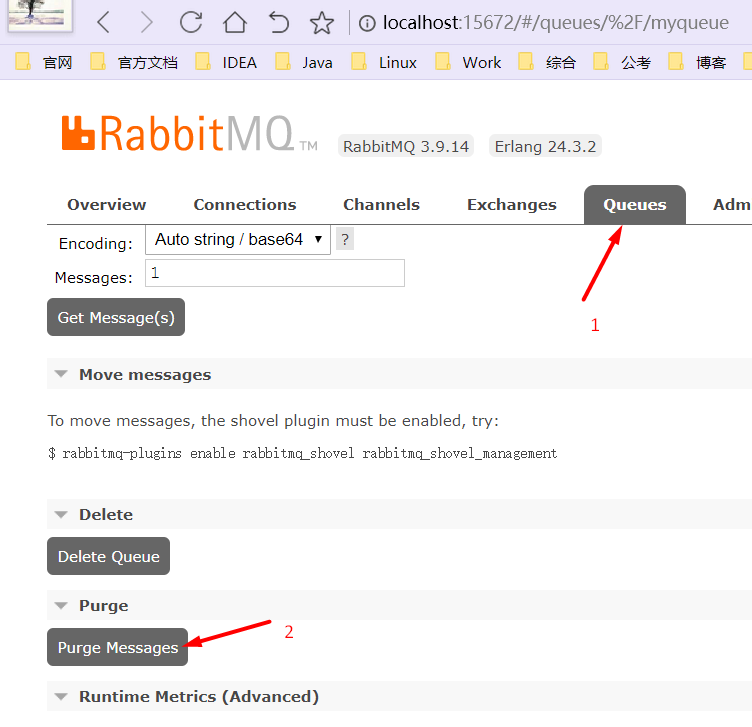Click the site info icon in address bar
This screenshot has height=727, width=752.
[x=367, y=23]
